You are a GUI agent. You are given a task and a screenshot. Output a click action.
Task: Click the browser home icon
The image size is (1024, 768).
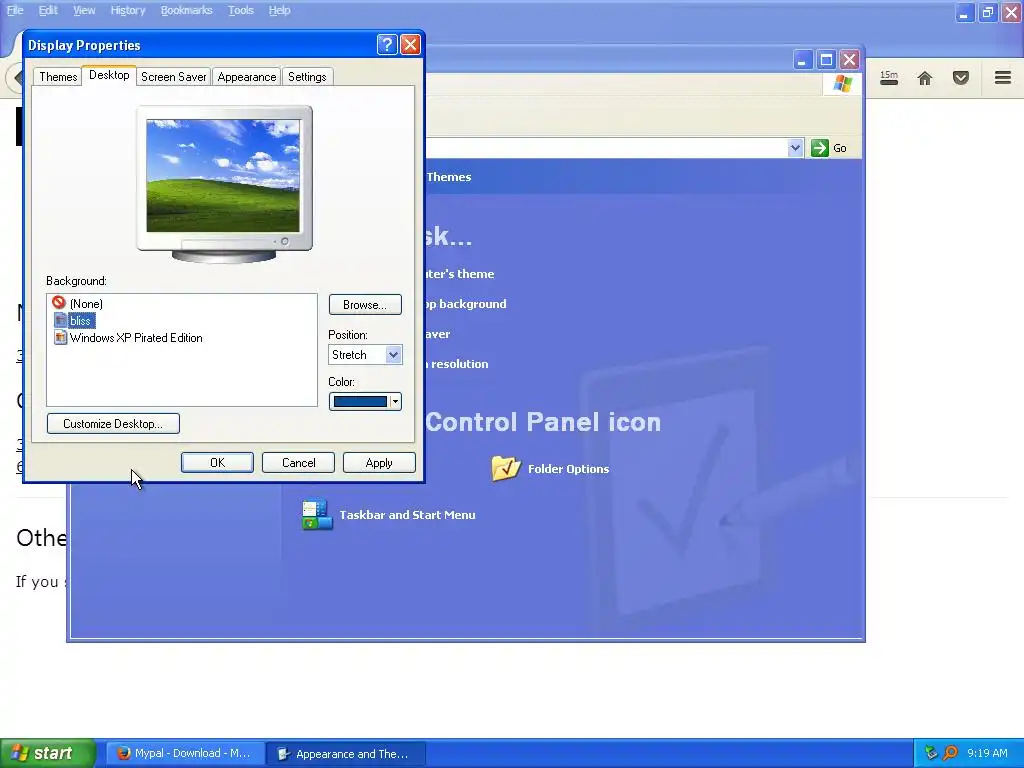925,78
